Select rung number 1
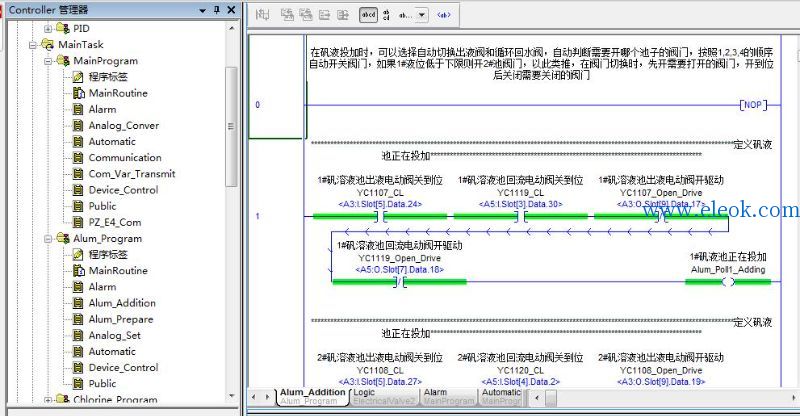Screen dimensions: 800x416 point(258,216)
